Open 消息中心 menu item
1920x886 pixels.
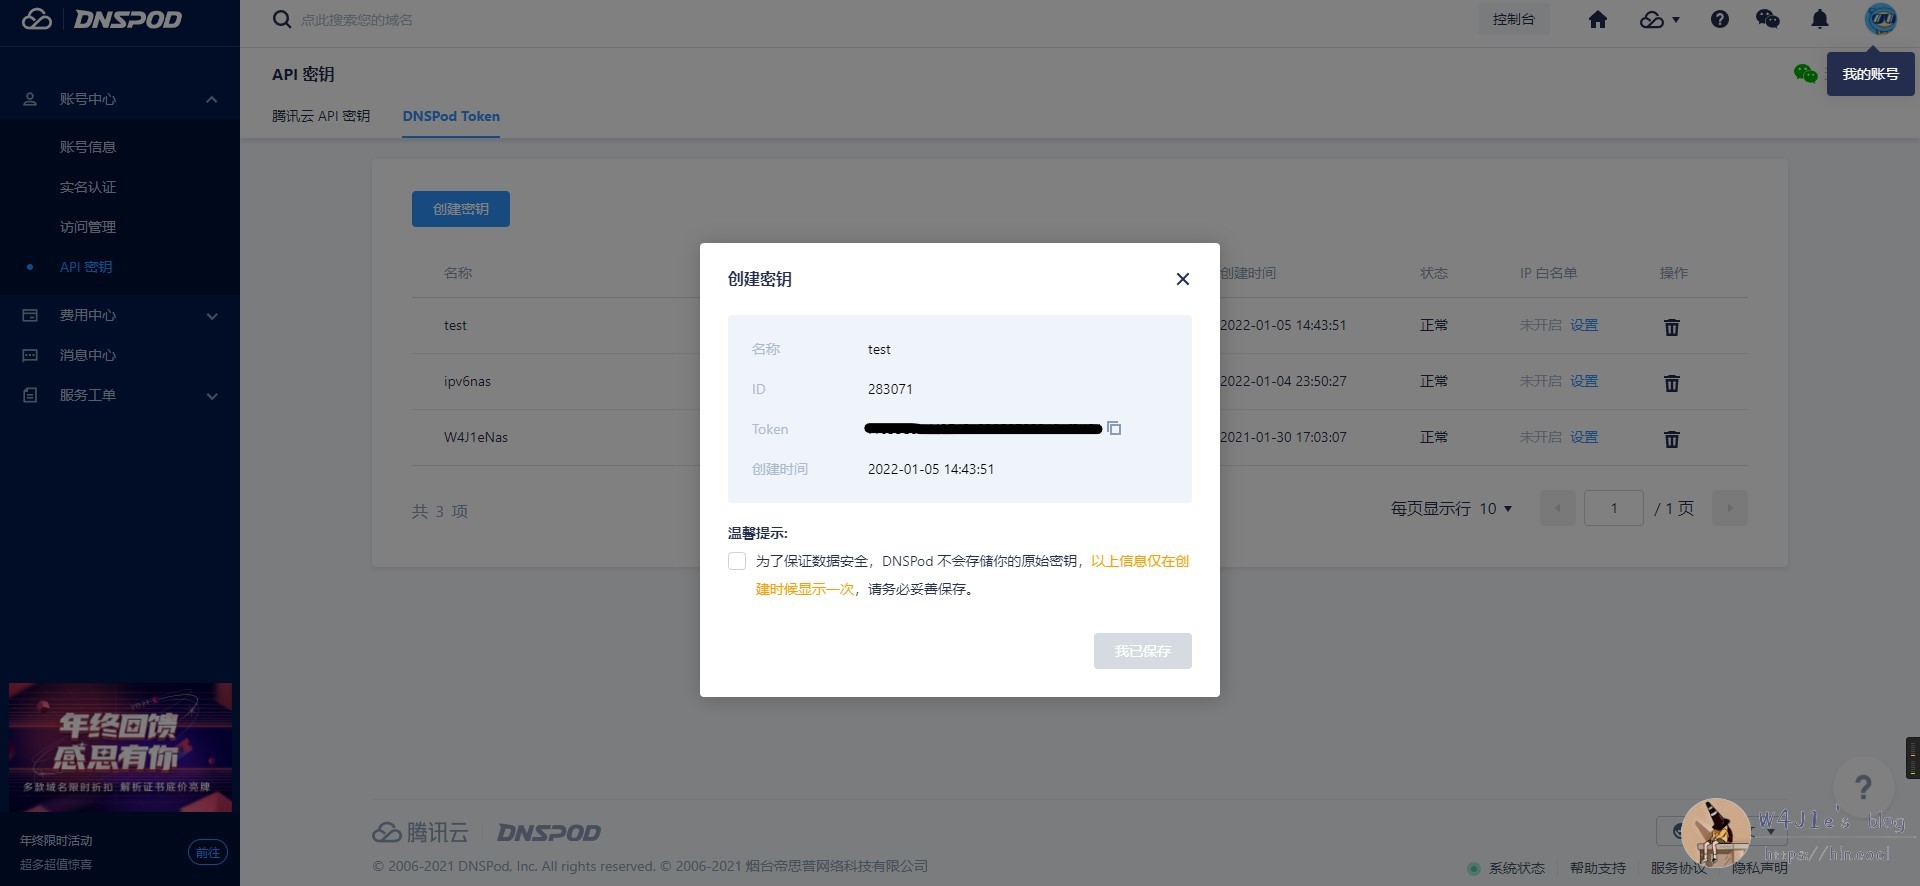click(x=88, y=355)
